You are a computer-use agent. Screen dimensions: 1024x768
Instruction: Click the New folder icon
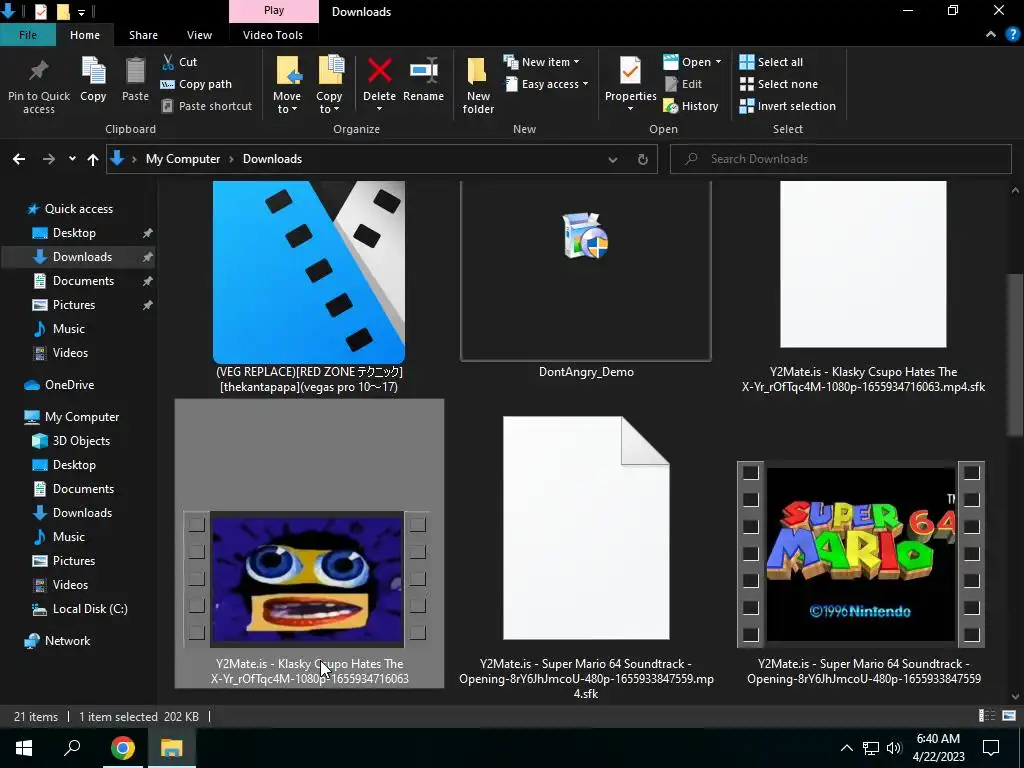coord(478,72)
